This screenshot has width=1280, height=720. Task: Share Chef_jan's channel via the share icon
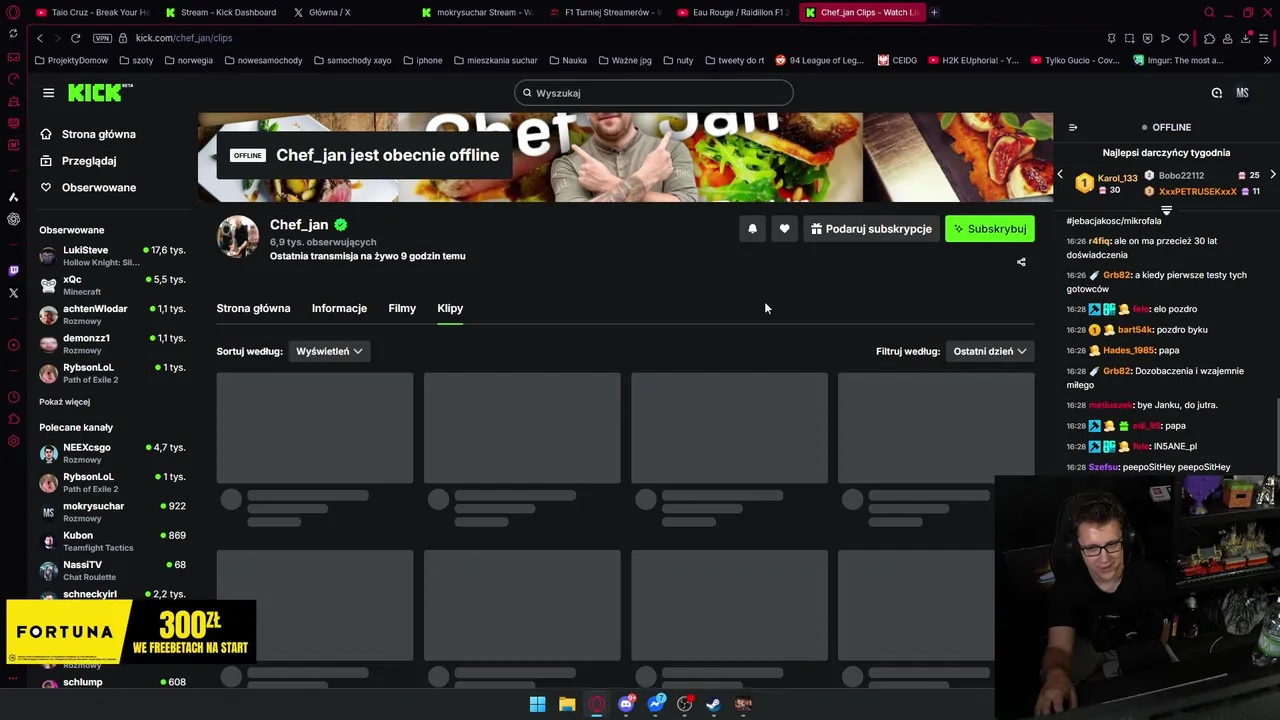pyautogui.click(x=1021, y=262)
